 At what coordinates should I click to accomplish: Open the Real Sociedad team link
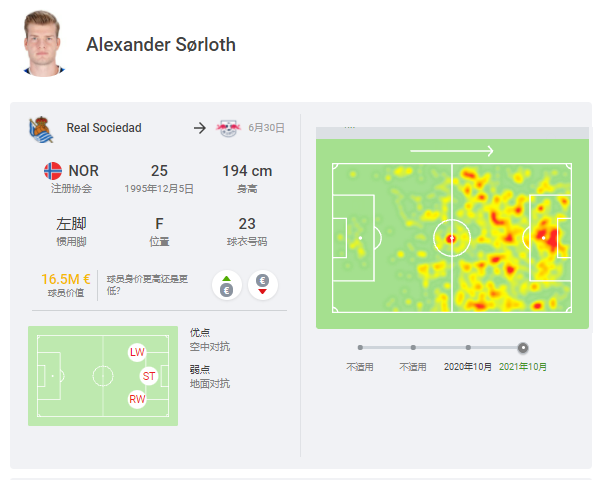tap(104, 128)
